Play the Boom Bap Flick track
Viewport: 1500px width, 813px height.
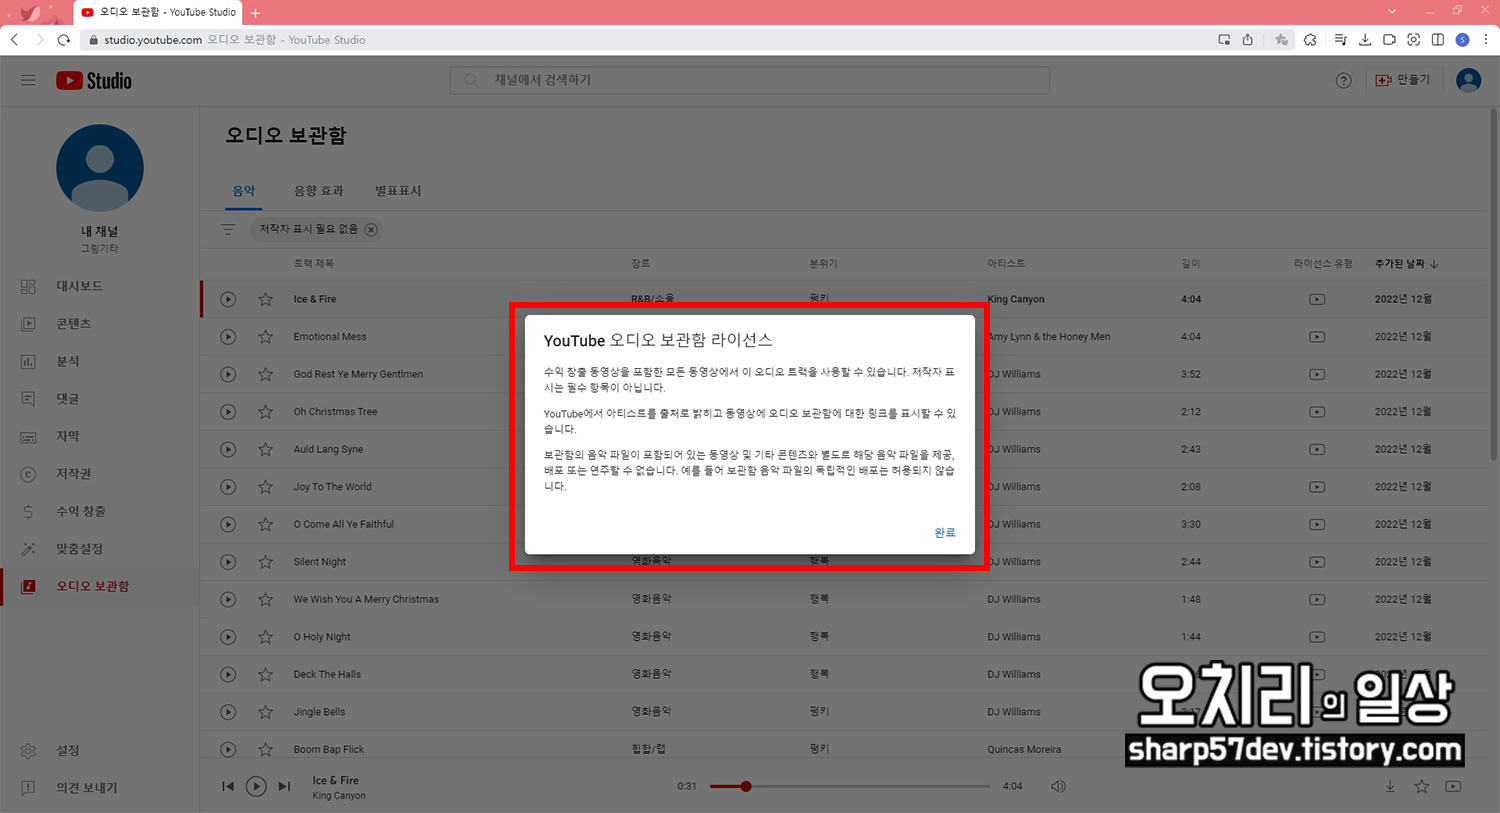[x=228, y=749]
